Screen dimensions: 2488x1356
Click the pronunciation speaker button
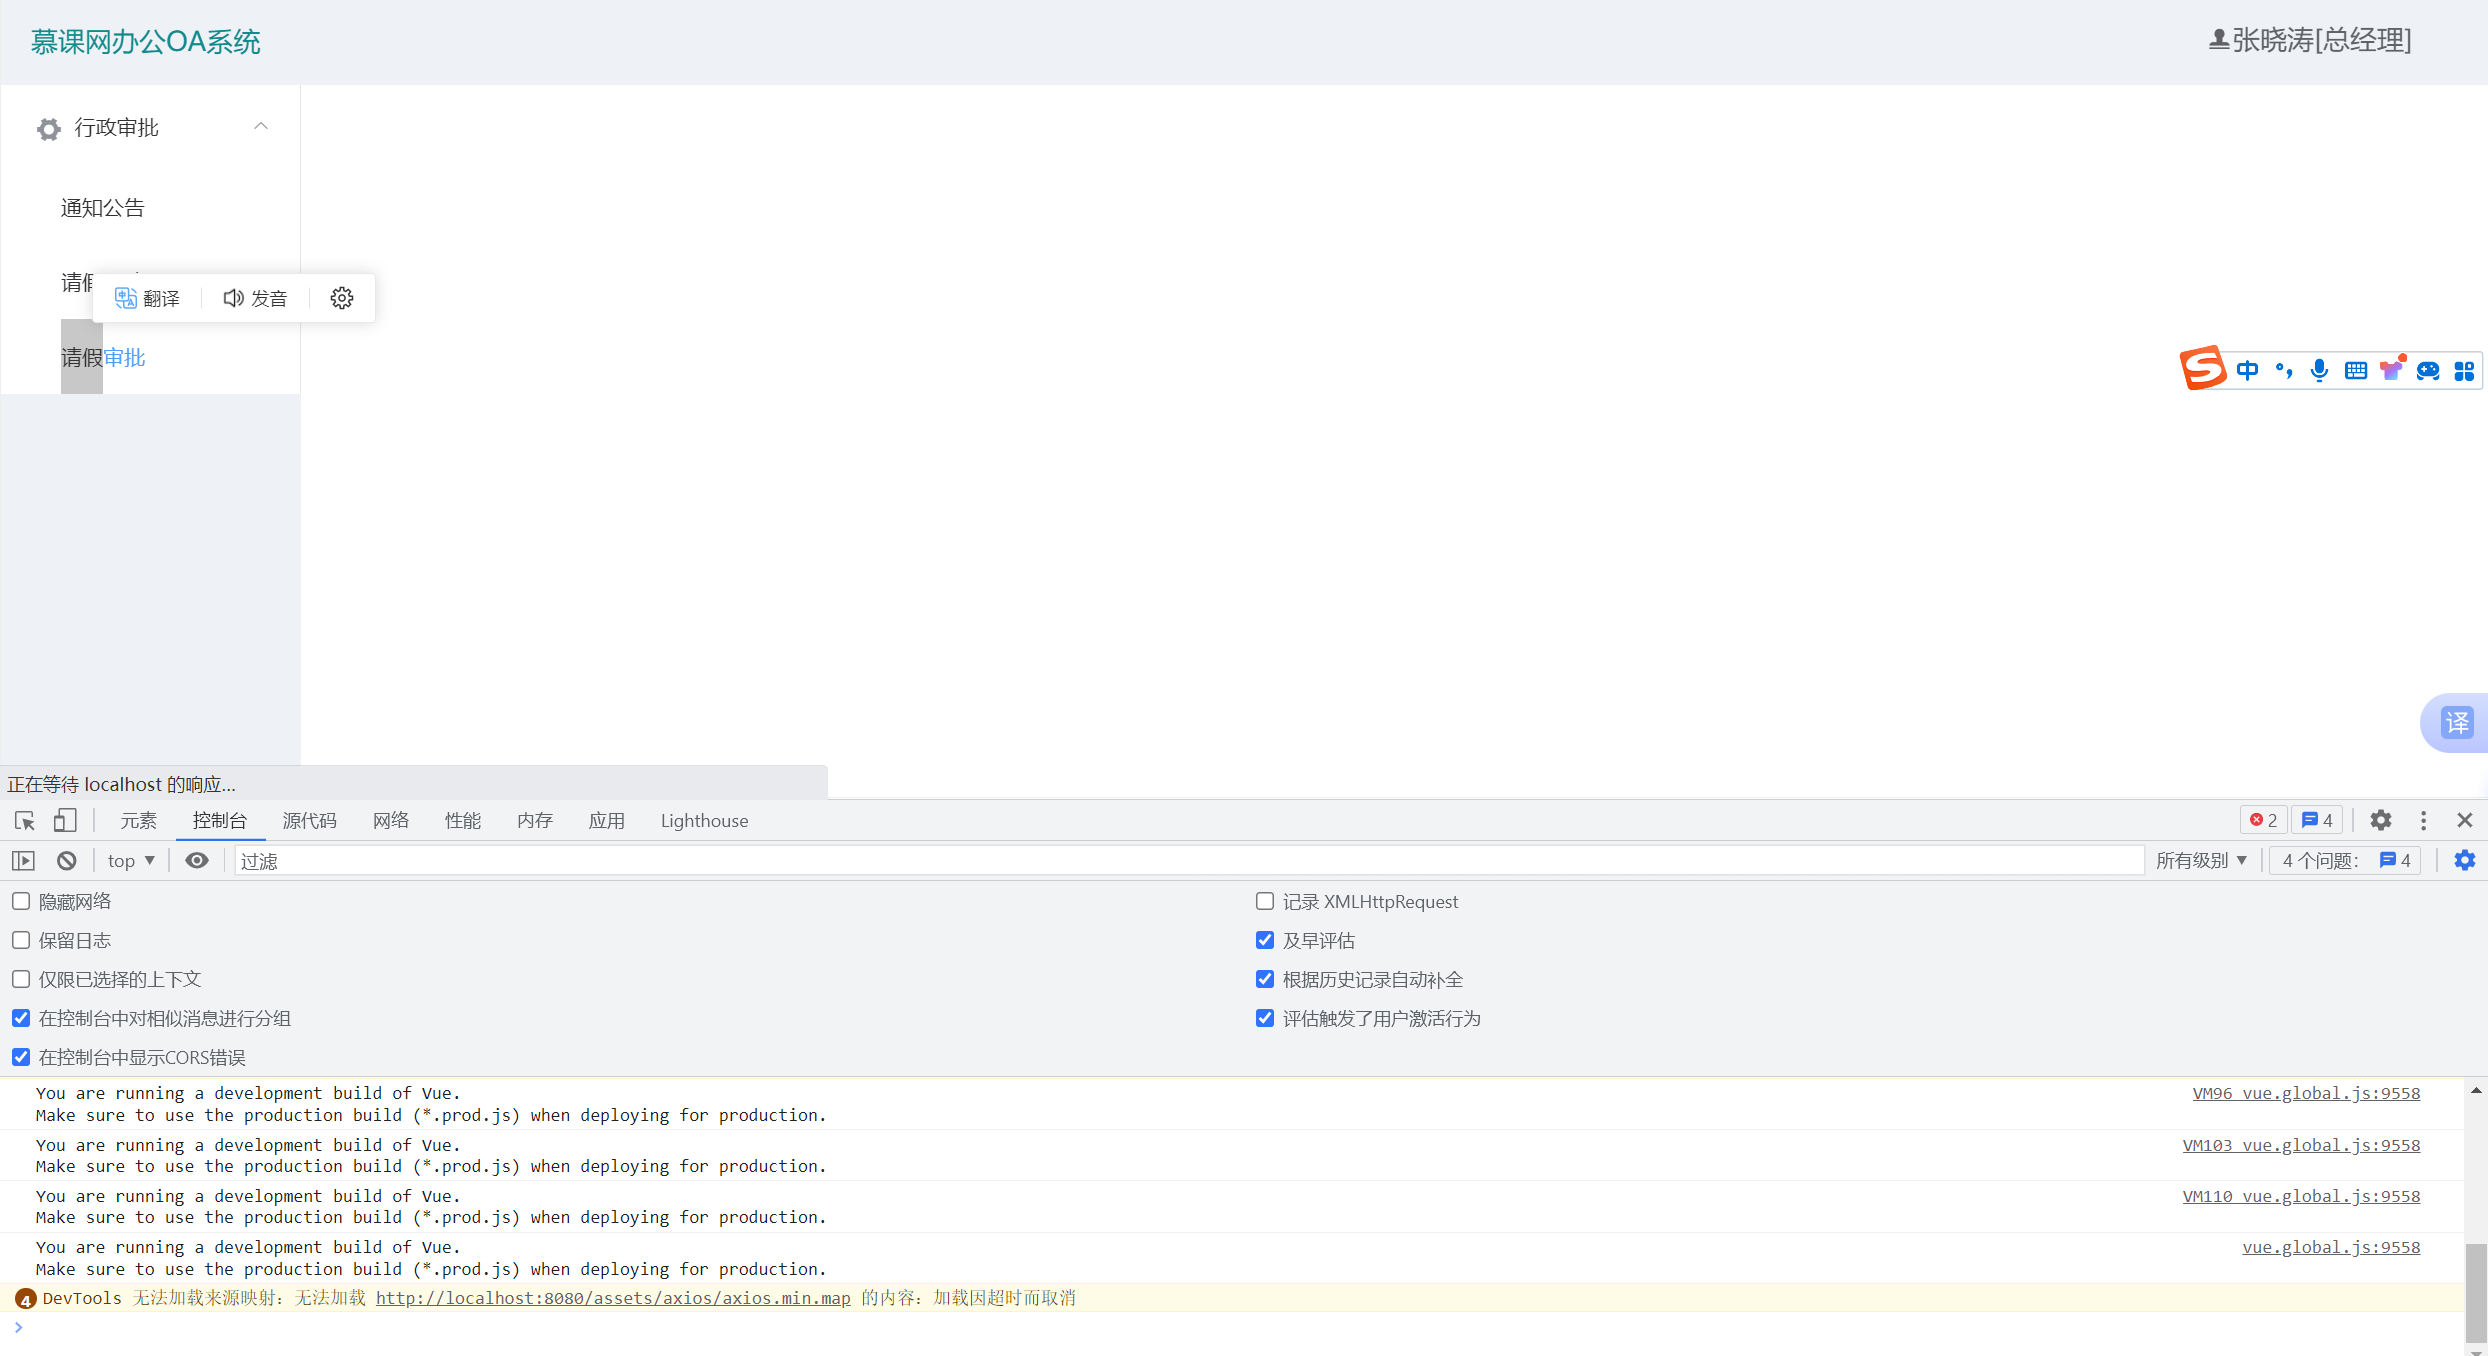pos(255,298)
